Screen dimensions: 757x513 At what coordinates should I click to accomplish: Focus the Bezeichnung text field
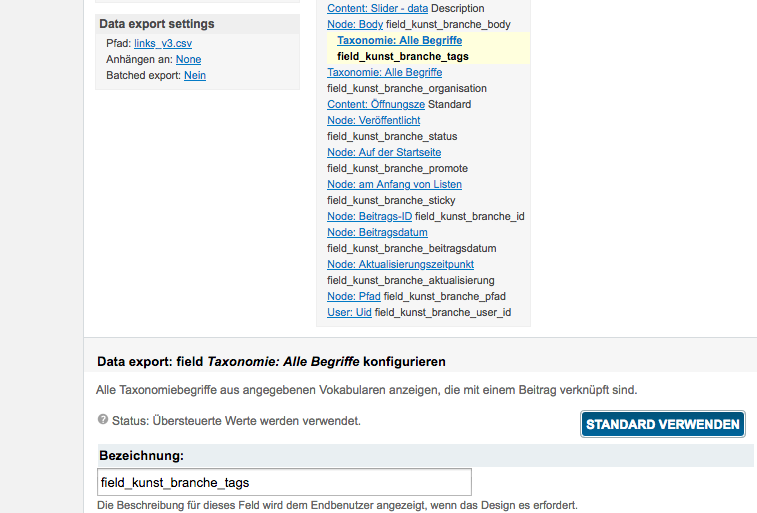[285, 482]
